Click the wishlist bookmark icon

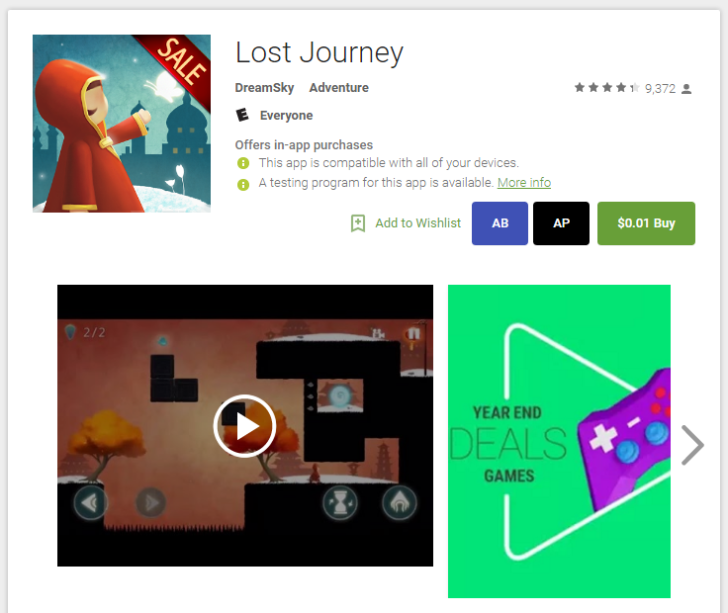[358, 223]
